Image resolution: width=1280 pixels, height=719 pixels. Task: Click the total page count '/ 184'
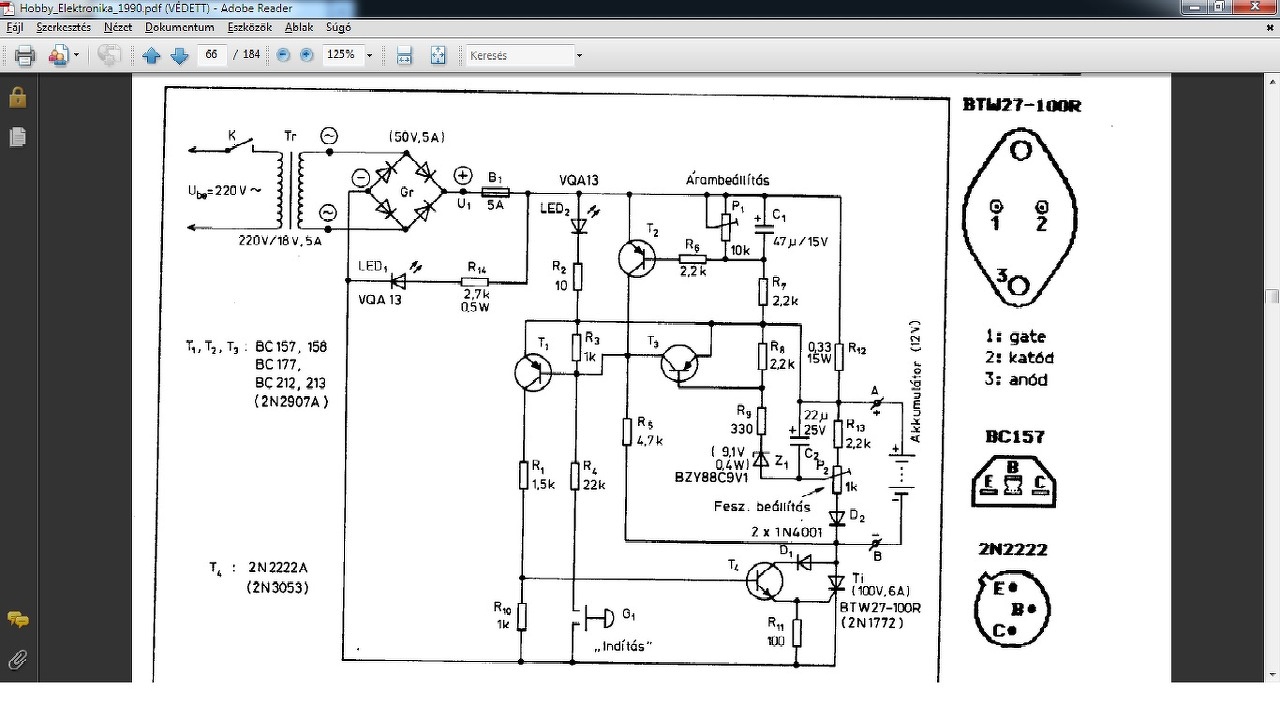click(x=246, y=55)
